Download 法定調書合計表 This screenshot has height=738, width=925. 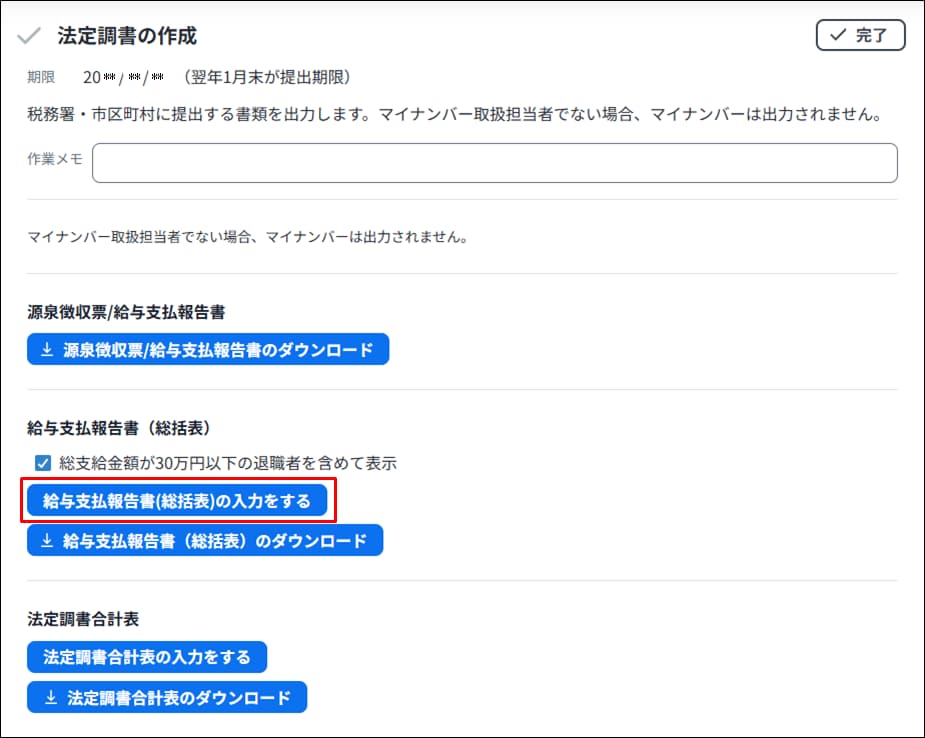tap(167, 698)
